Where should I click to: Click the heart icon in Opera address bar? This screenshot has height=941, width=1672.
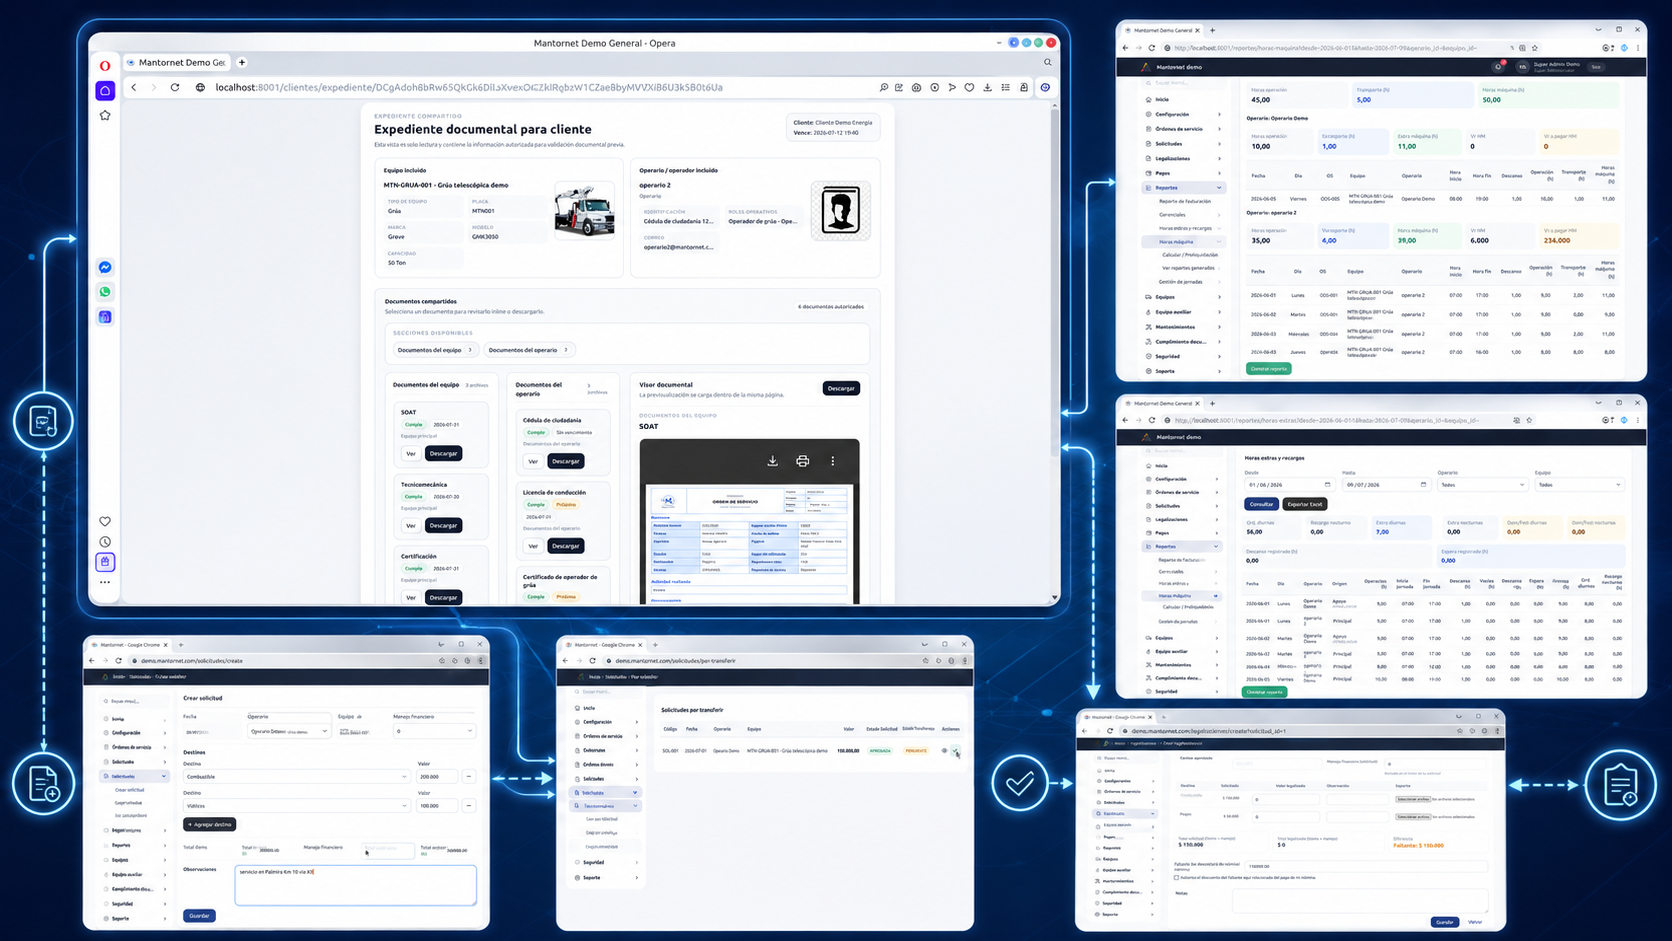click(969, 87)
